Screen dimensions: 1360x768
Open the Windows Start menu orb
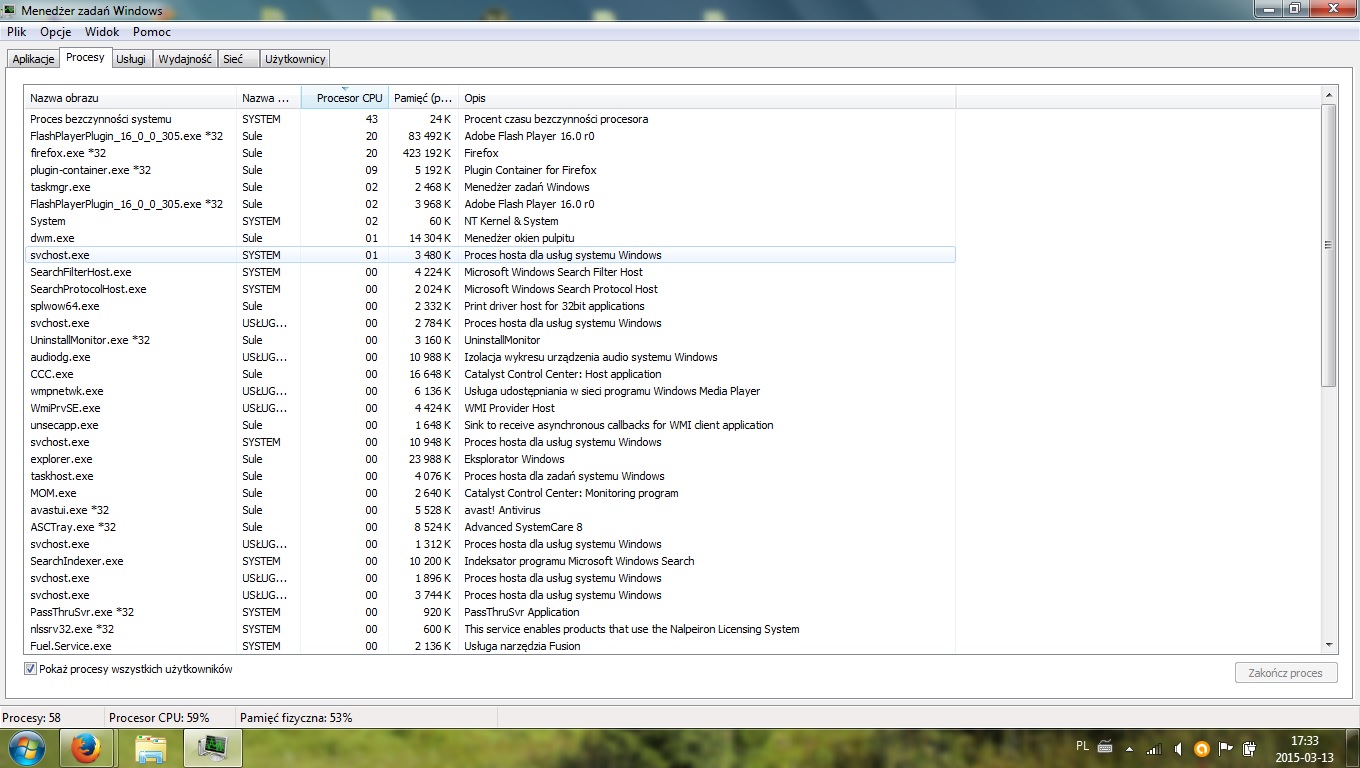(x=25, y=748)
